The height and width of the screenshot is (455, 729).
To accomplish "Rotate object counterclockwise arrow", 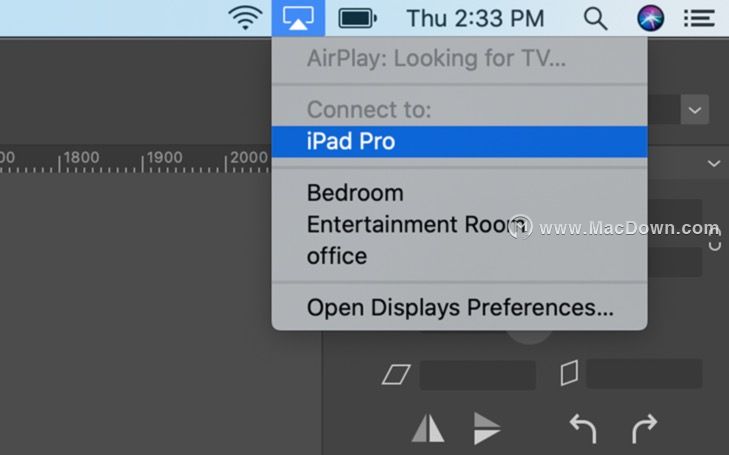I will tap(583, 428).
